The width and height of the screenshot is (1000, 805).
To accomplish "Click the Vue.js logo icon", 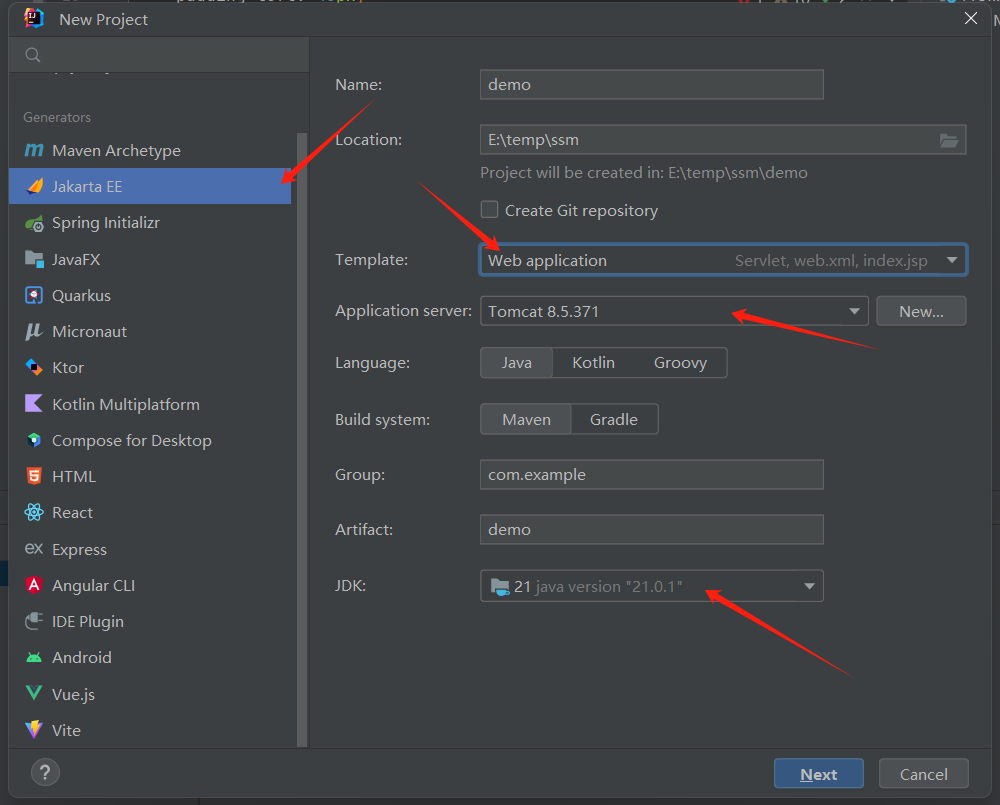I will [34, 693].
